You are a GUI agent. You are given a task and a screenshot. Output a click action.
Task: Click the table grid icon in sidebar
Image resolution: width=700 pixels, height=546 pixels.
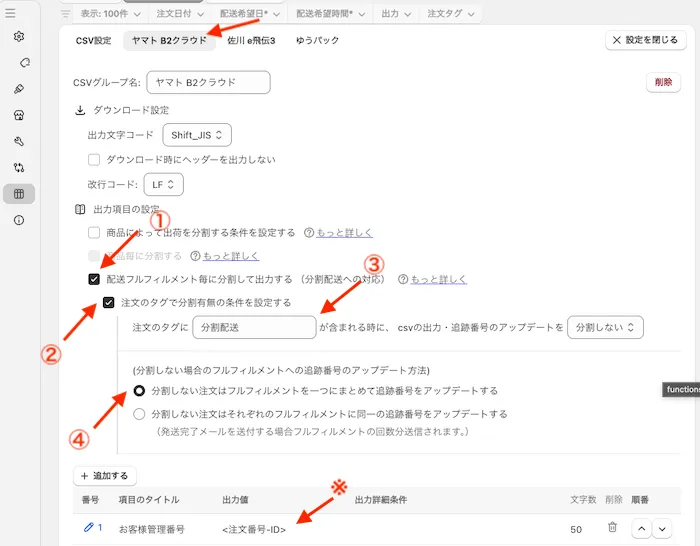point(19,194)
